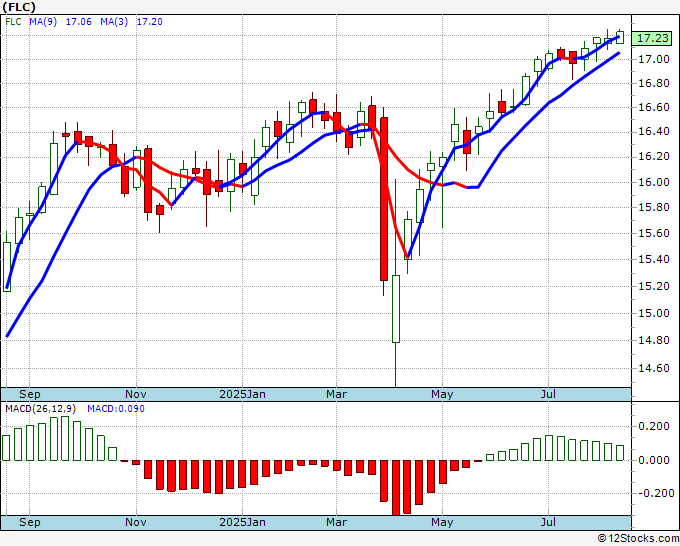Click Nov on the MACD date axis
The height and width of the screenshot is (546, 680).
click(136, 522)
